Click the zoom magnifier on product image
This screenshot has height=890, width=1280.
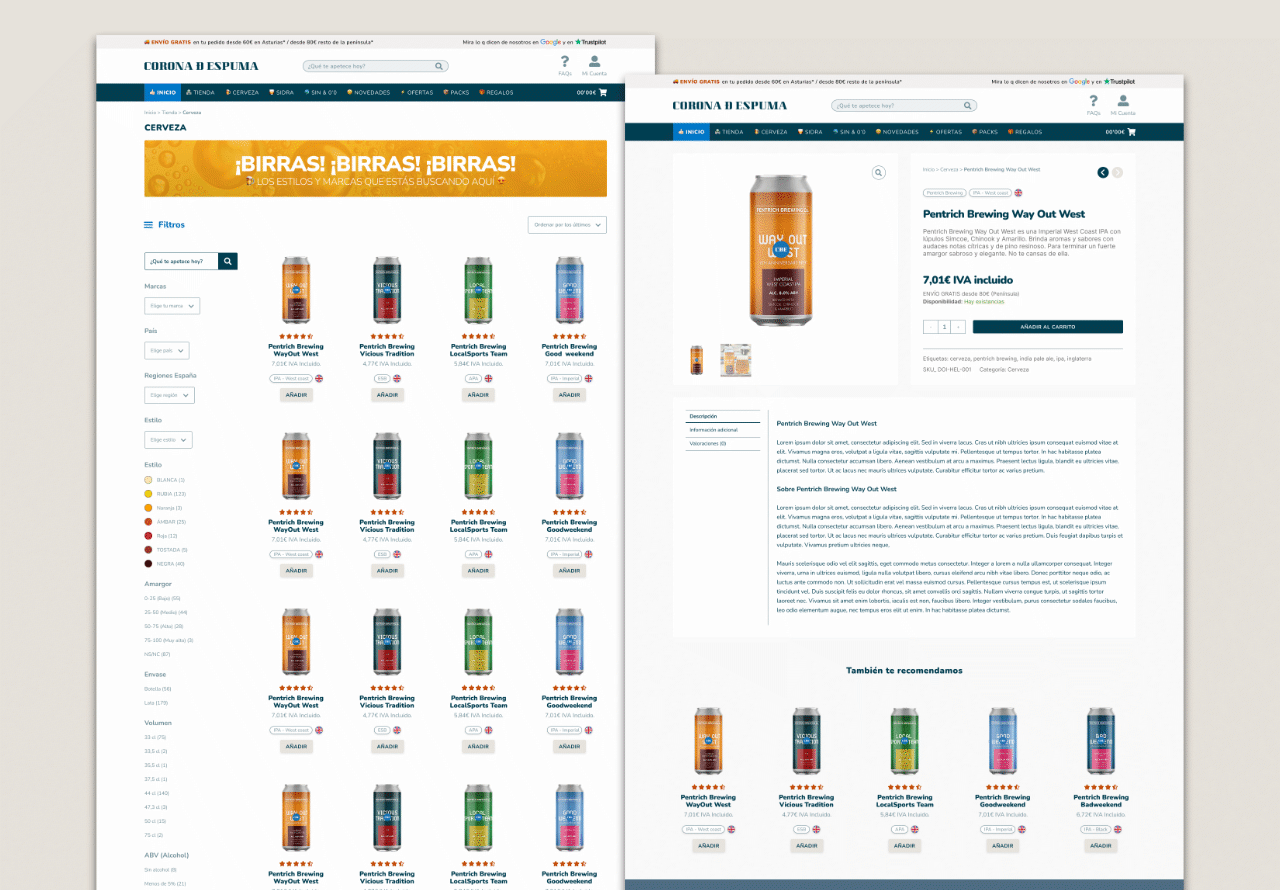tap(879, 173)
